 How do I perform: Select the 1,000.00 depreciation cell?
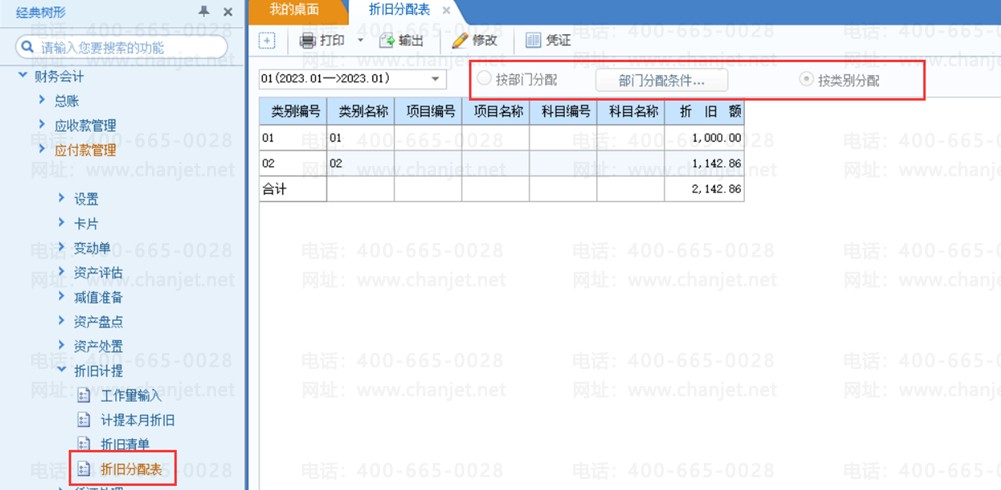(x=705, y=138)
